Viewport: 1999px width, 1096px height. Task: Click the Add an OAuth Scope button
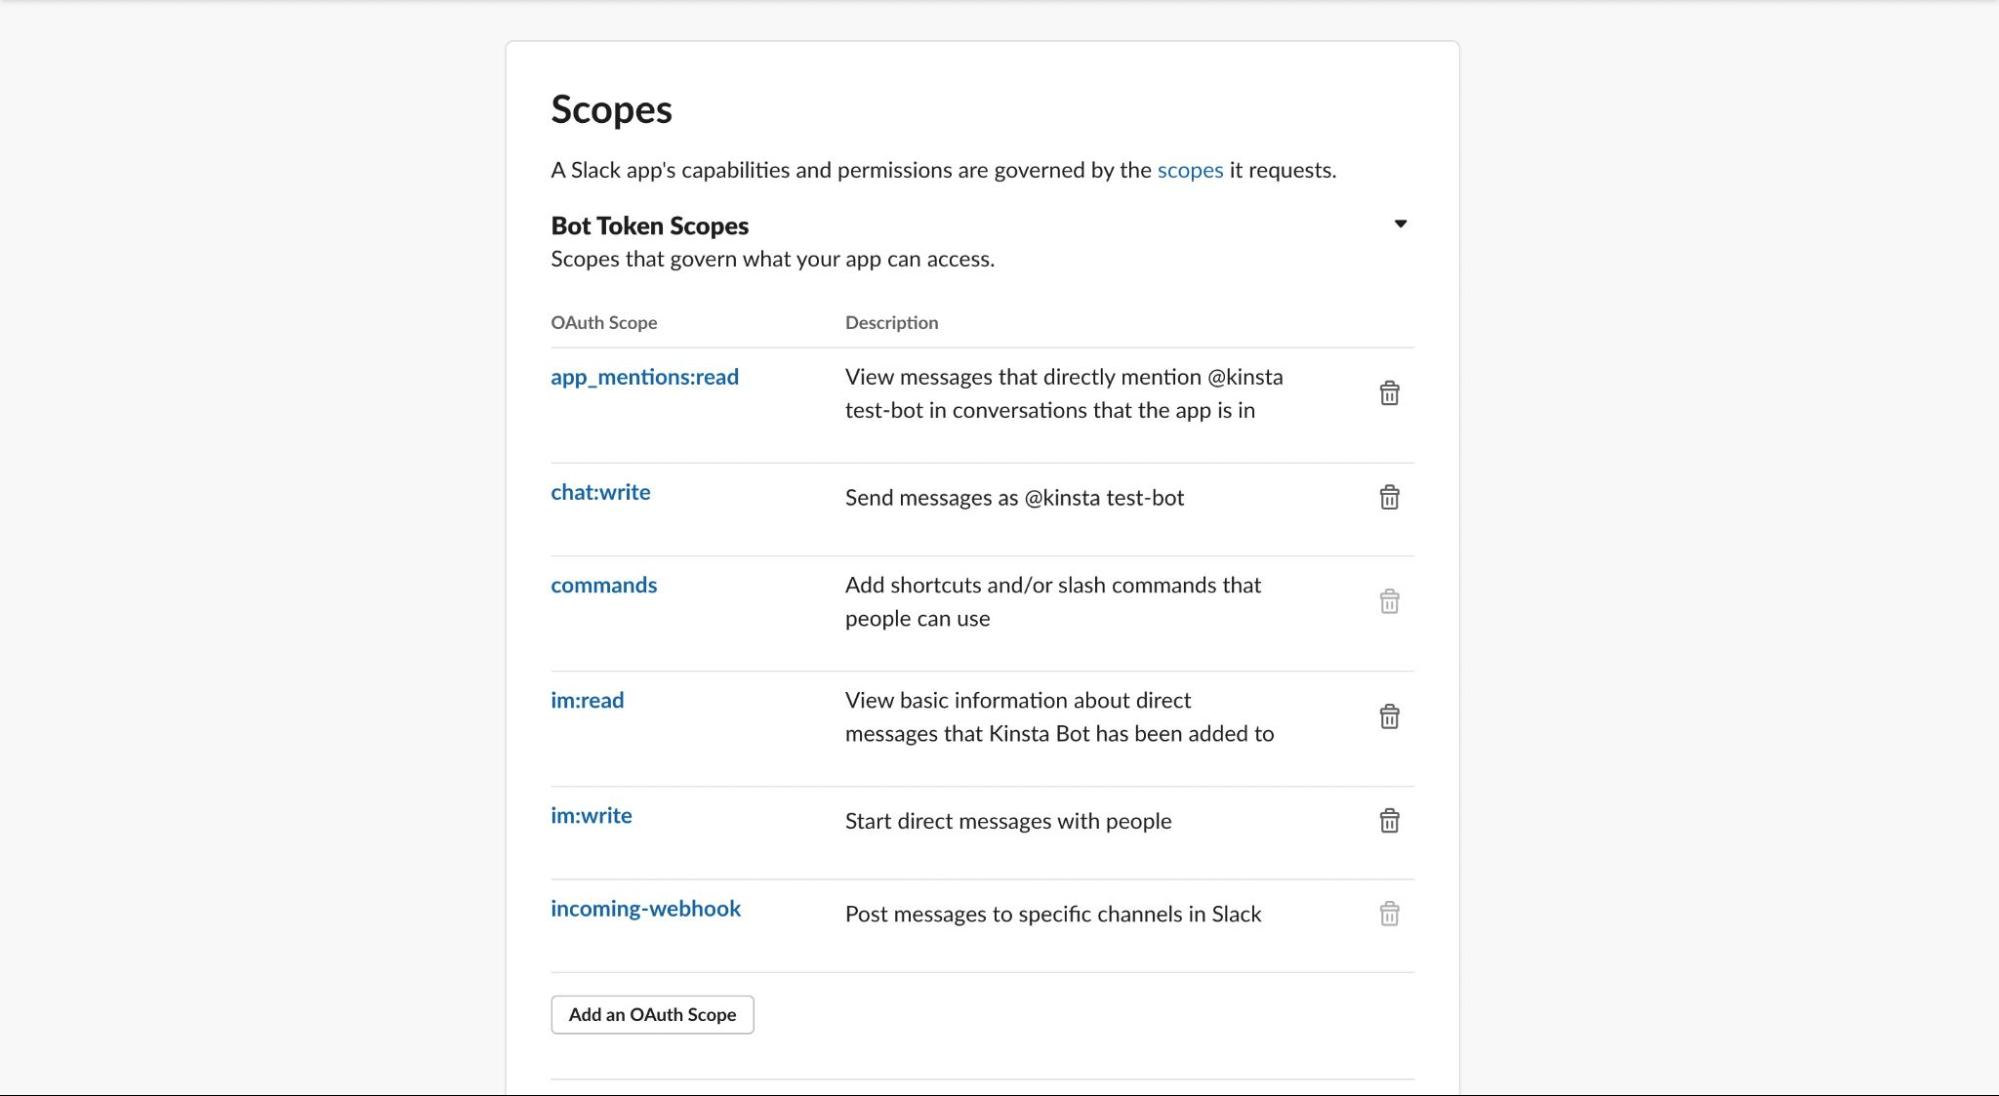[x=652, y=1014]
